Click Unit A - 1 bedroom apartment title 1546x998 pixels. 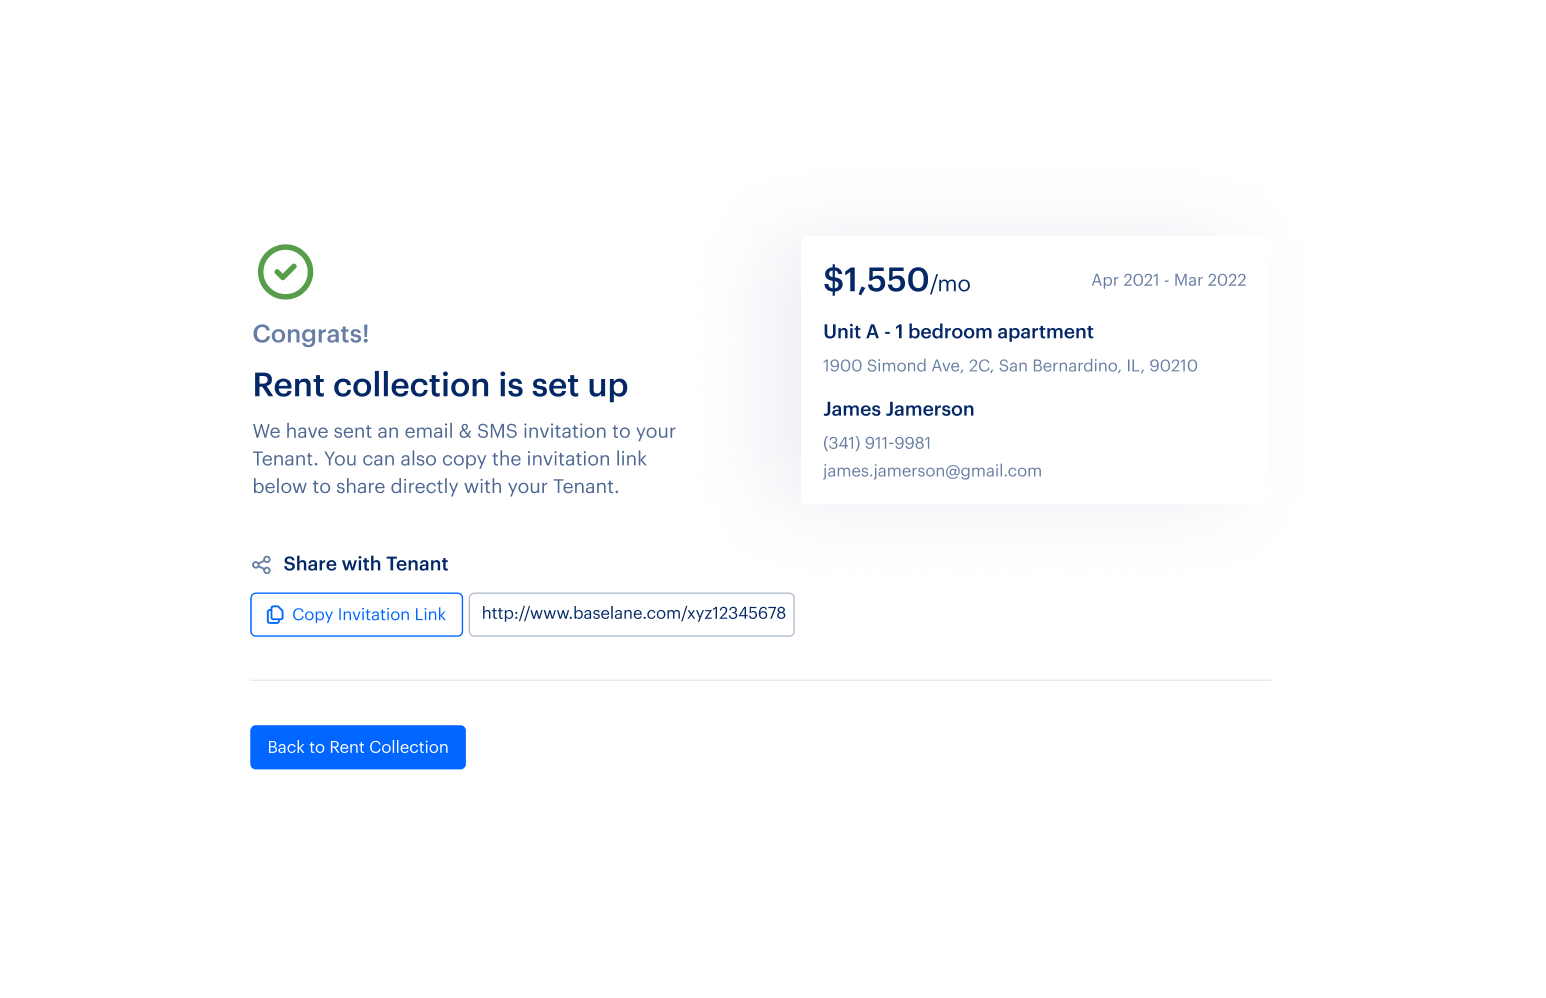click(958, 332)
